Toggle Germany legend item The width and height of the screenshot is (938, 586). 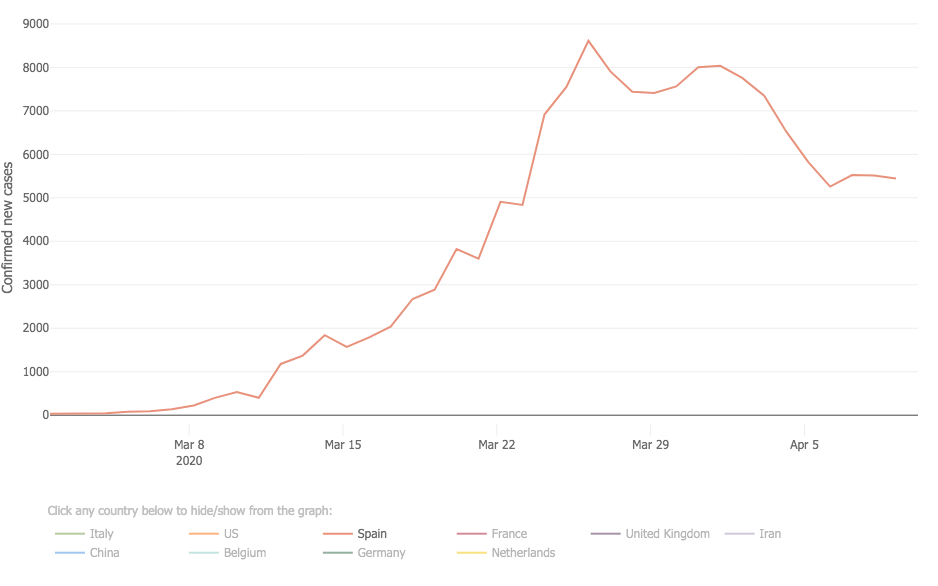[x=381, y=553]
